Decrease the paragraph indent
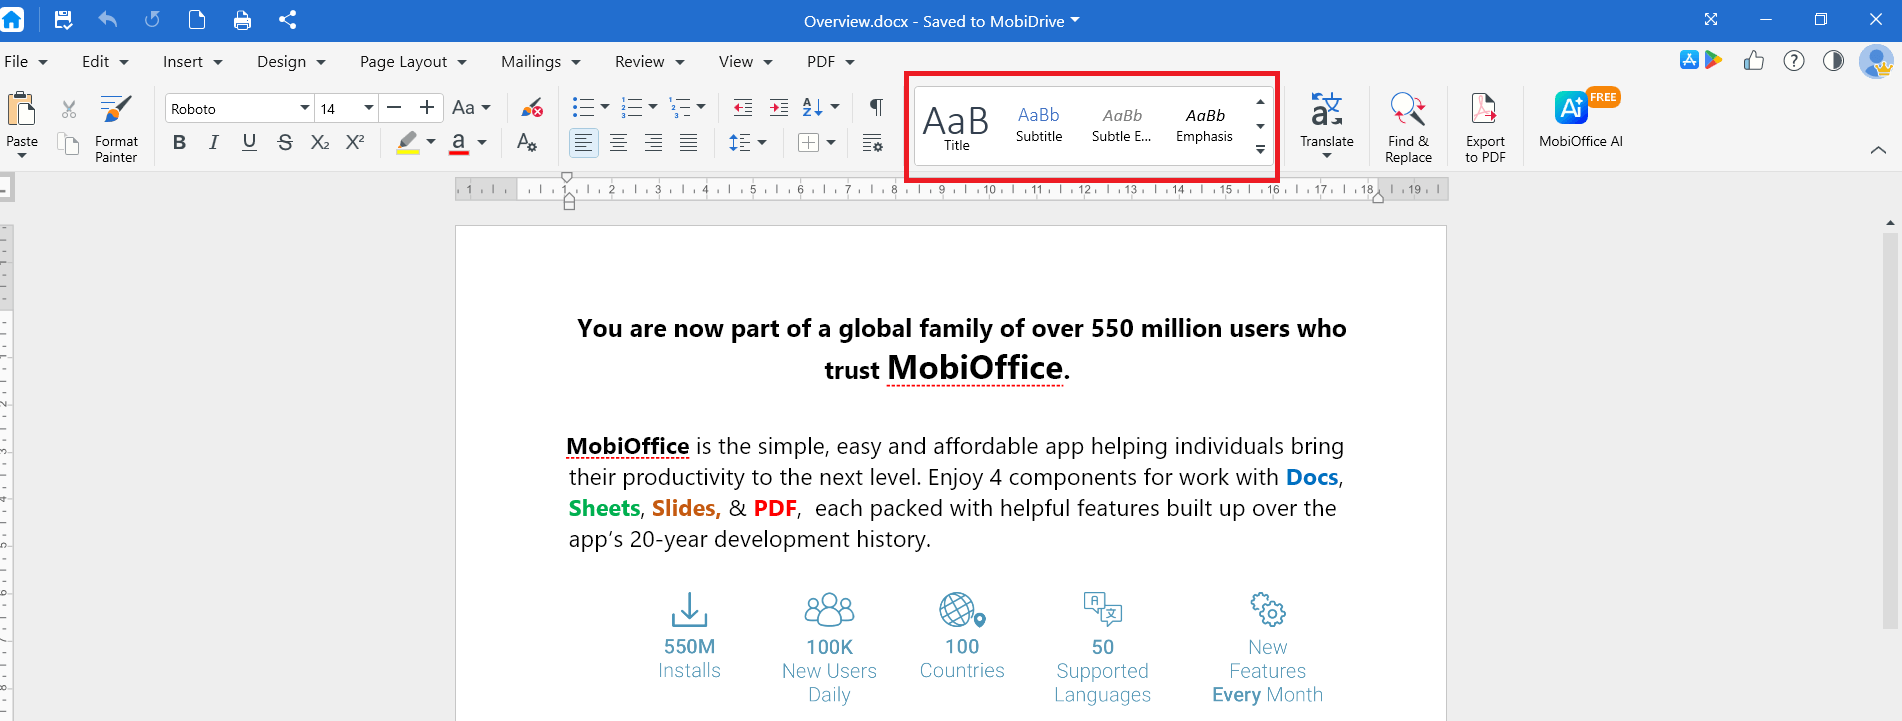 pyautogui.click(x=743, y=108)
